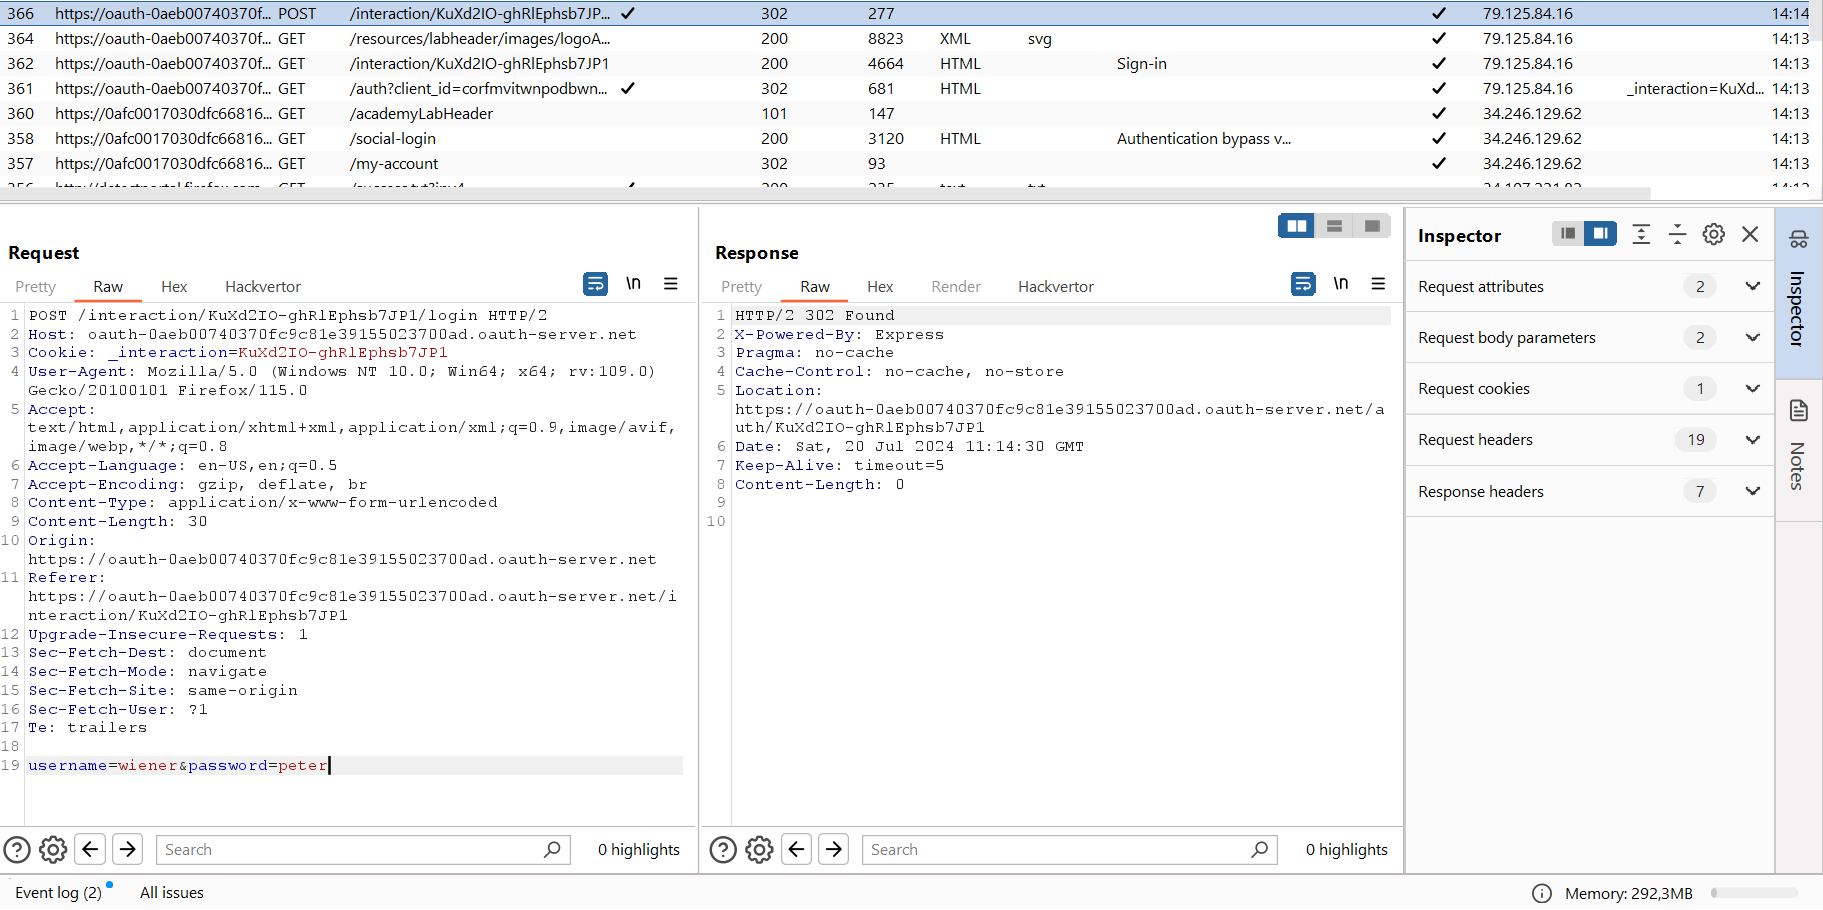The image size is (1823, 910).
Task: Open help for Request search
Action: (x=17, y=850)
